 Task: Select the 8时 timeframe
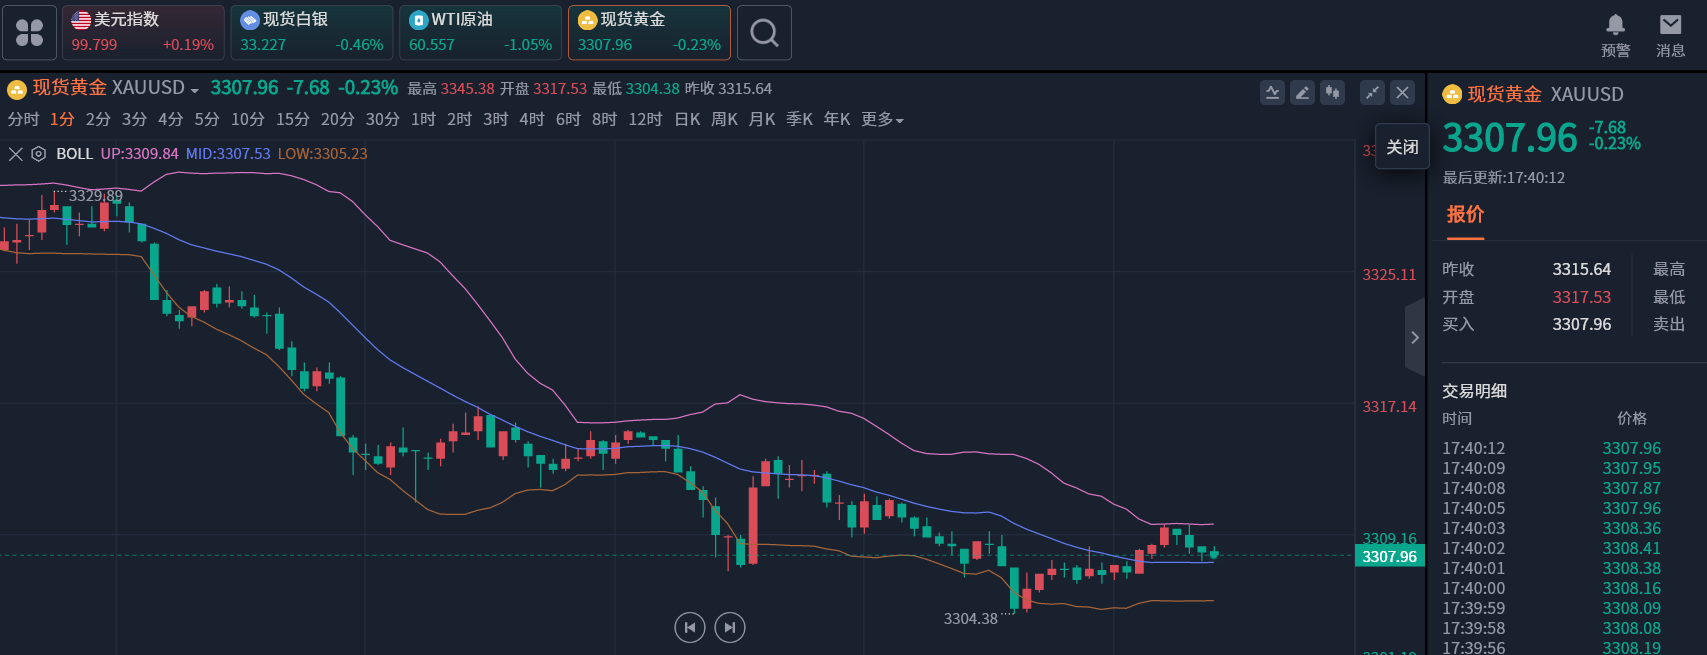tap(604, 119)
